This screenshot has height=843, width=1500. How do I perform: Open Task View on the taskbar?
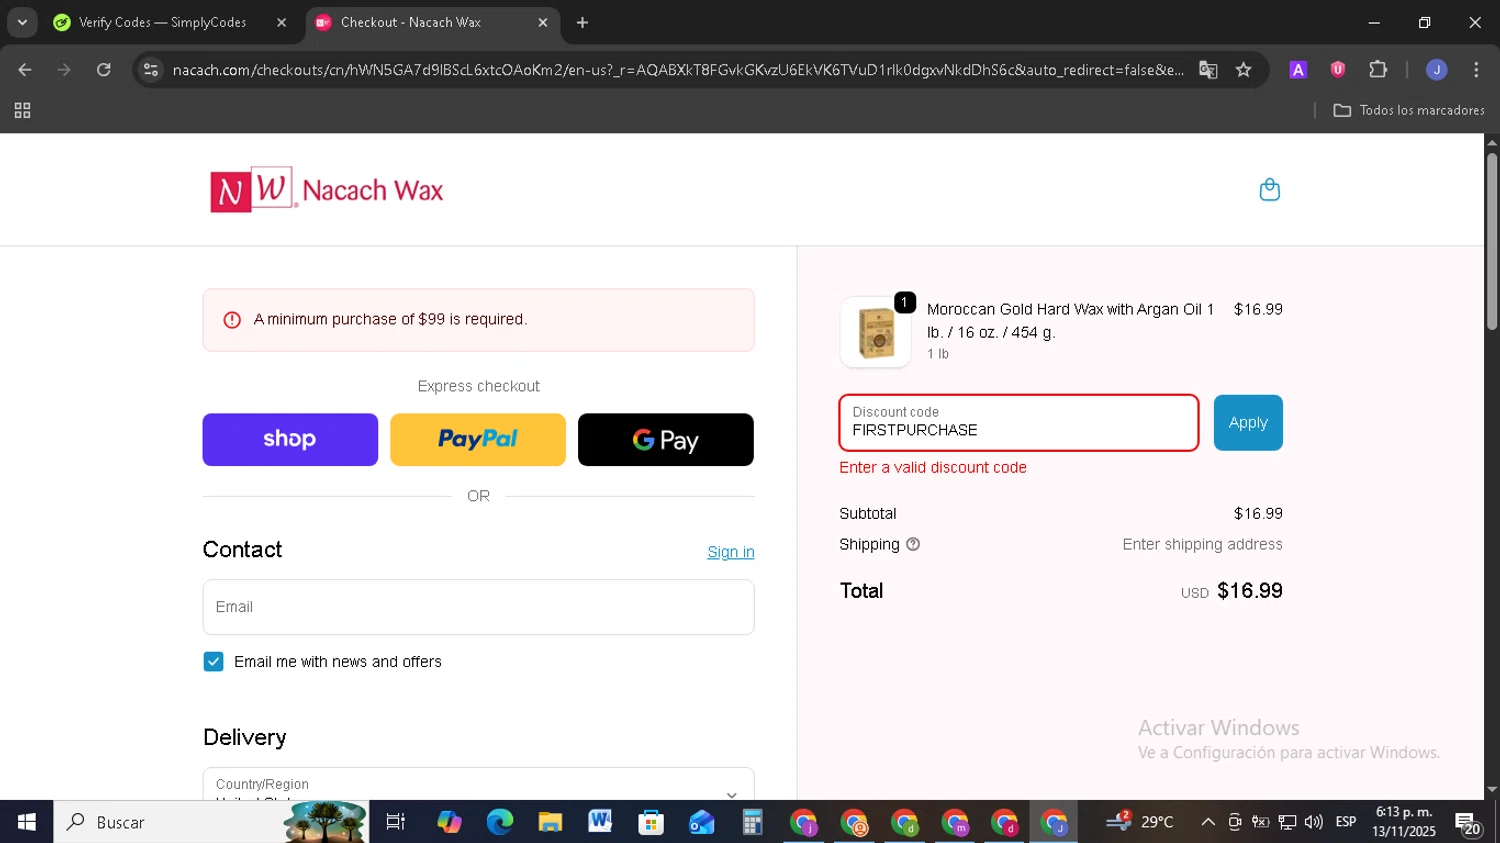click(396, 822)
